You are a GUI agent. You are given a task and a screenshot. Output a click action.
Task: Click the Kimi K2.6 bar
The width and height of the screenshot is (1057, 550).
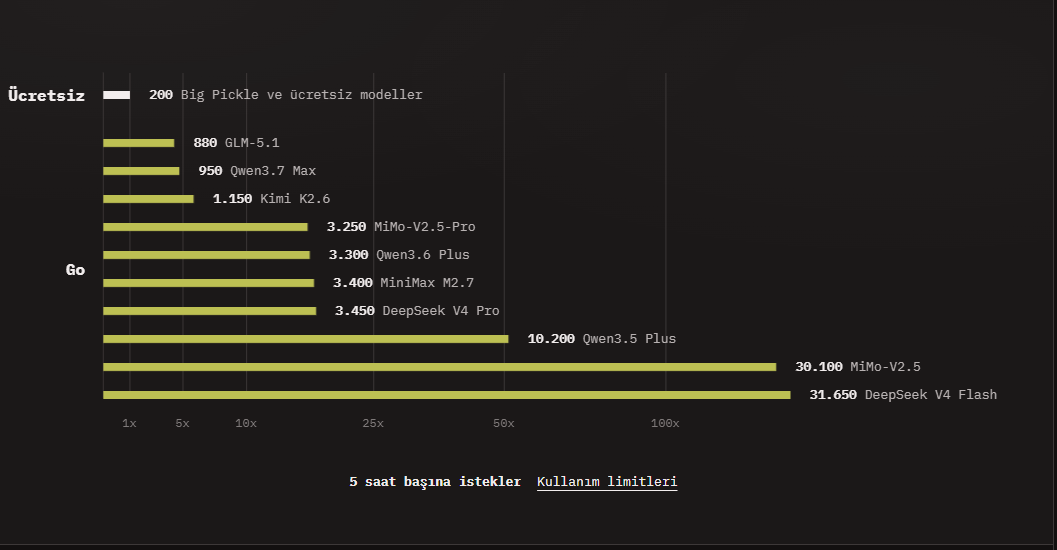(148, 199)
